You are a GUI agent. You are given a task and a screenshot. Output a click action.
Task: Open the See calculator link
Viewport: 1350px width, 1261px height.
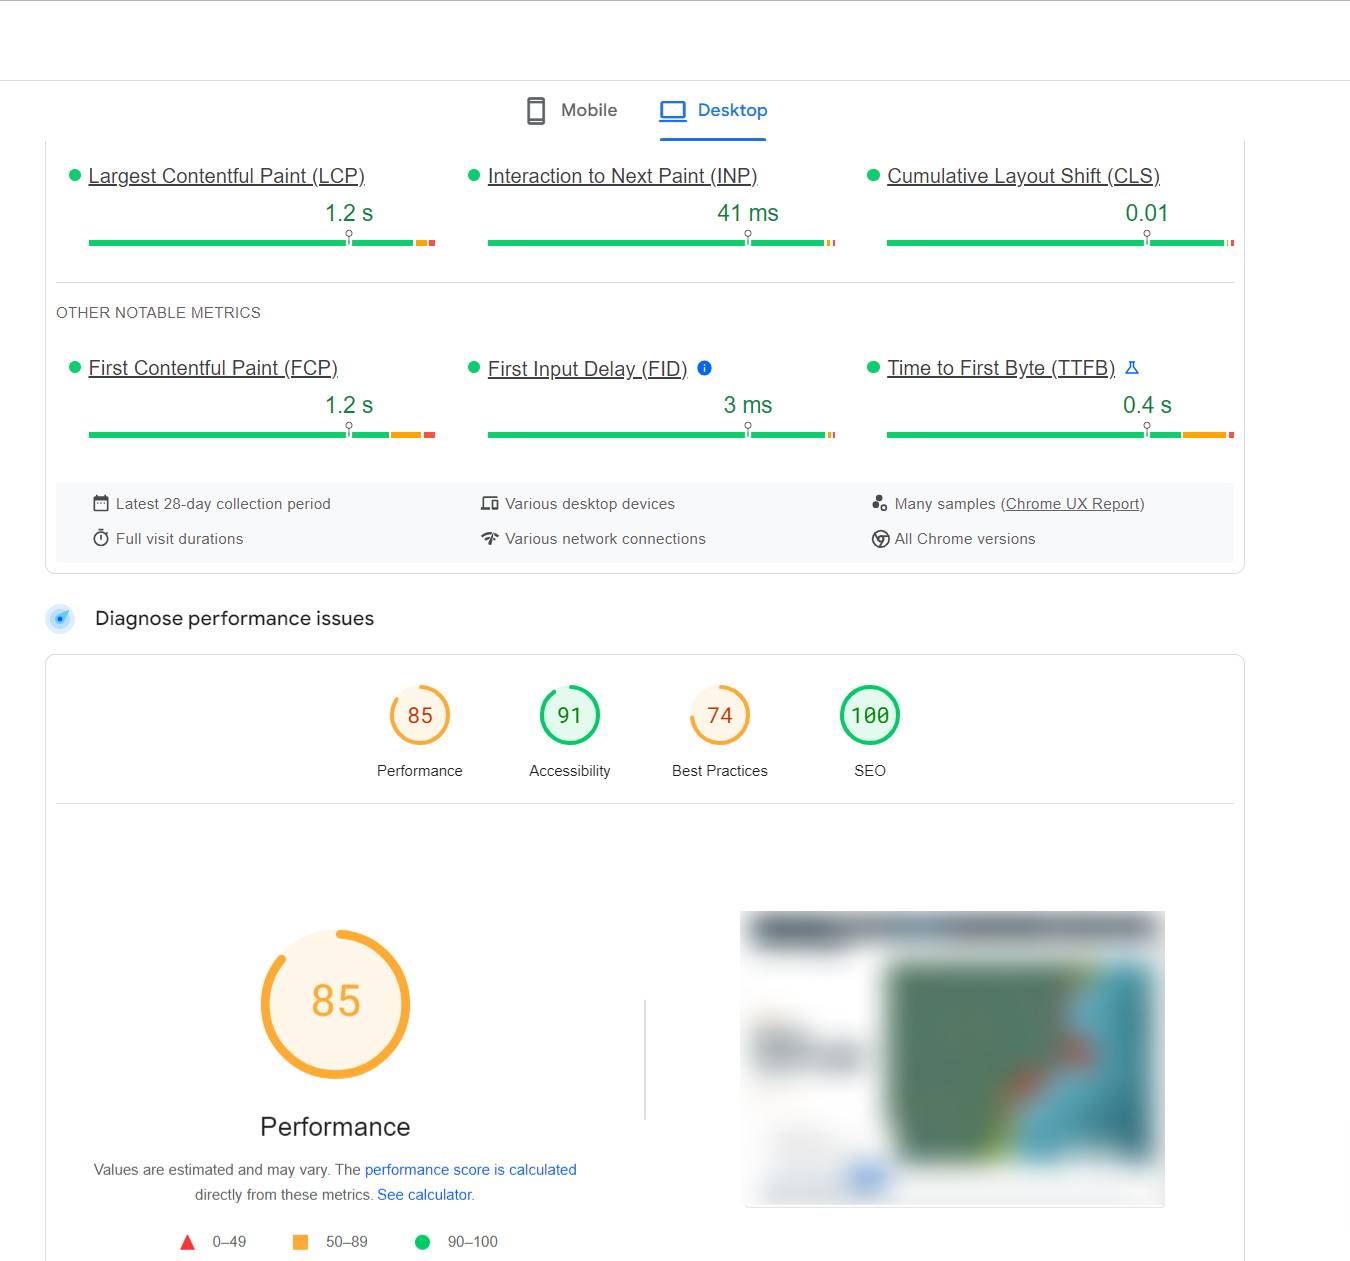click(x=425, y=1195)
